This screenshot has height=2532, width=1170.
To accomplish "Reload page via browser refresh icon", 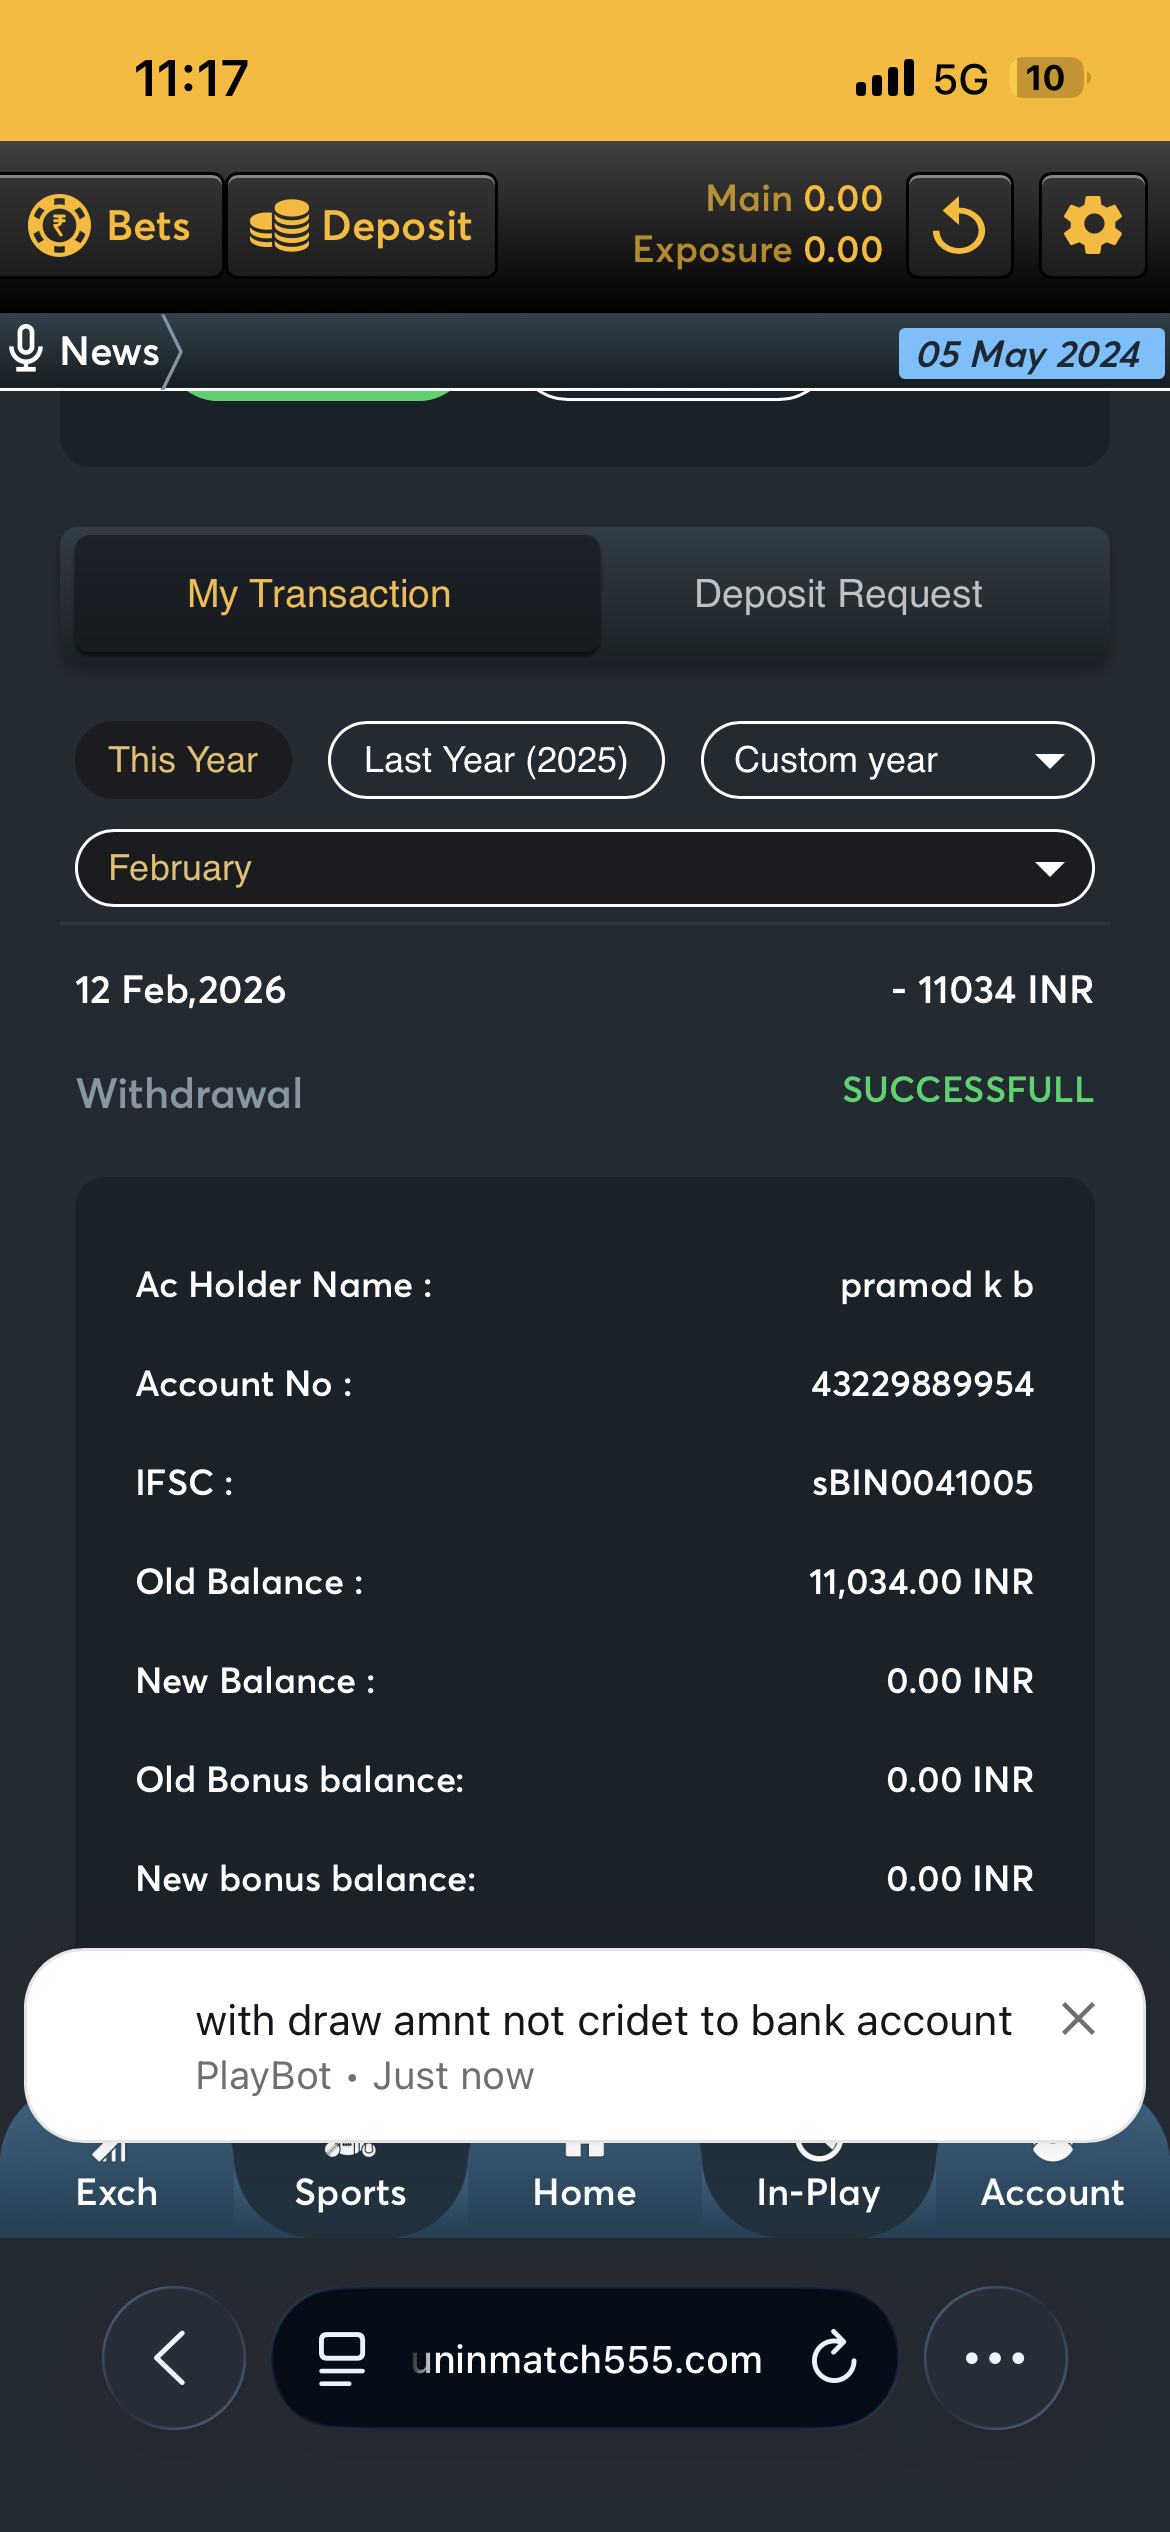I will [834, 2358].
